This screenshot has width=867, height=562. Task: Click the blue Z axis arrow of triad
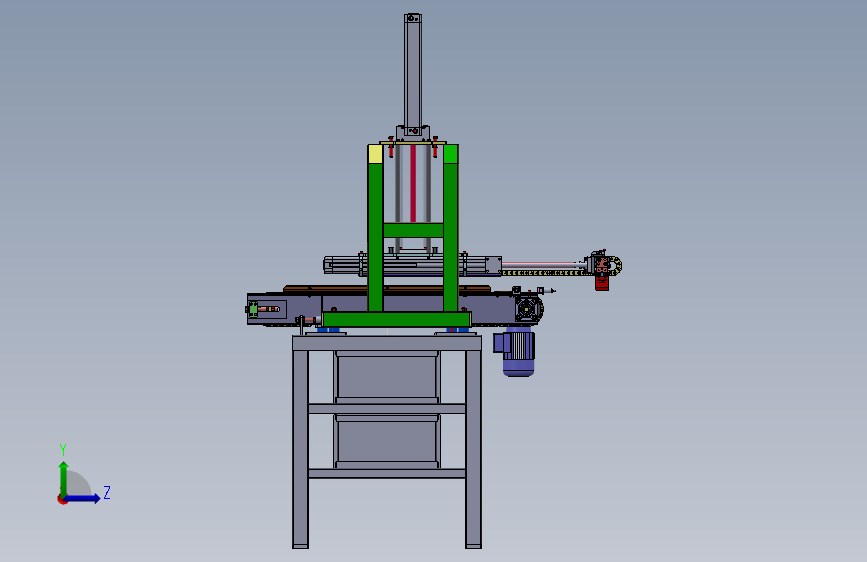pyautogui.click(x=83, y=498)
